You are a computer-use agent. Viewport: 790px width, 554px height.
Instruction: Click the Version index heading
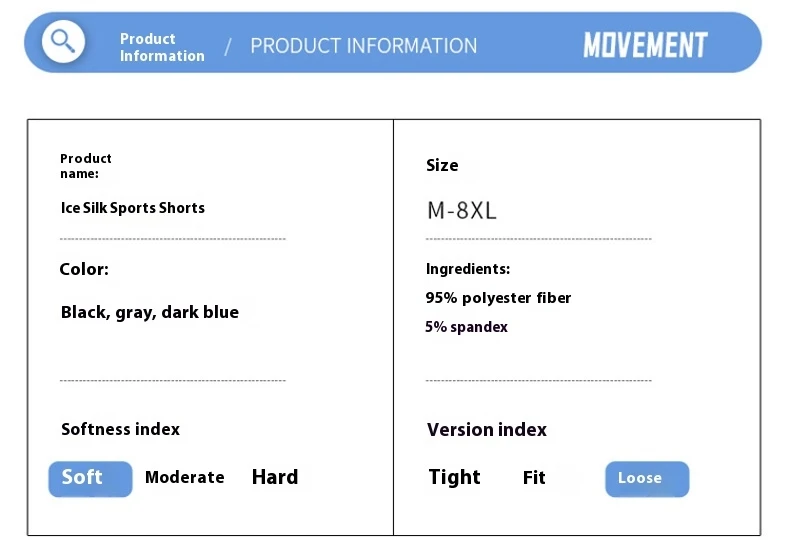tap(486, 430)
